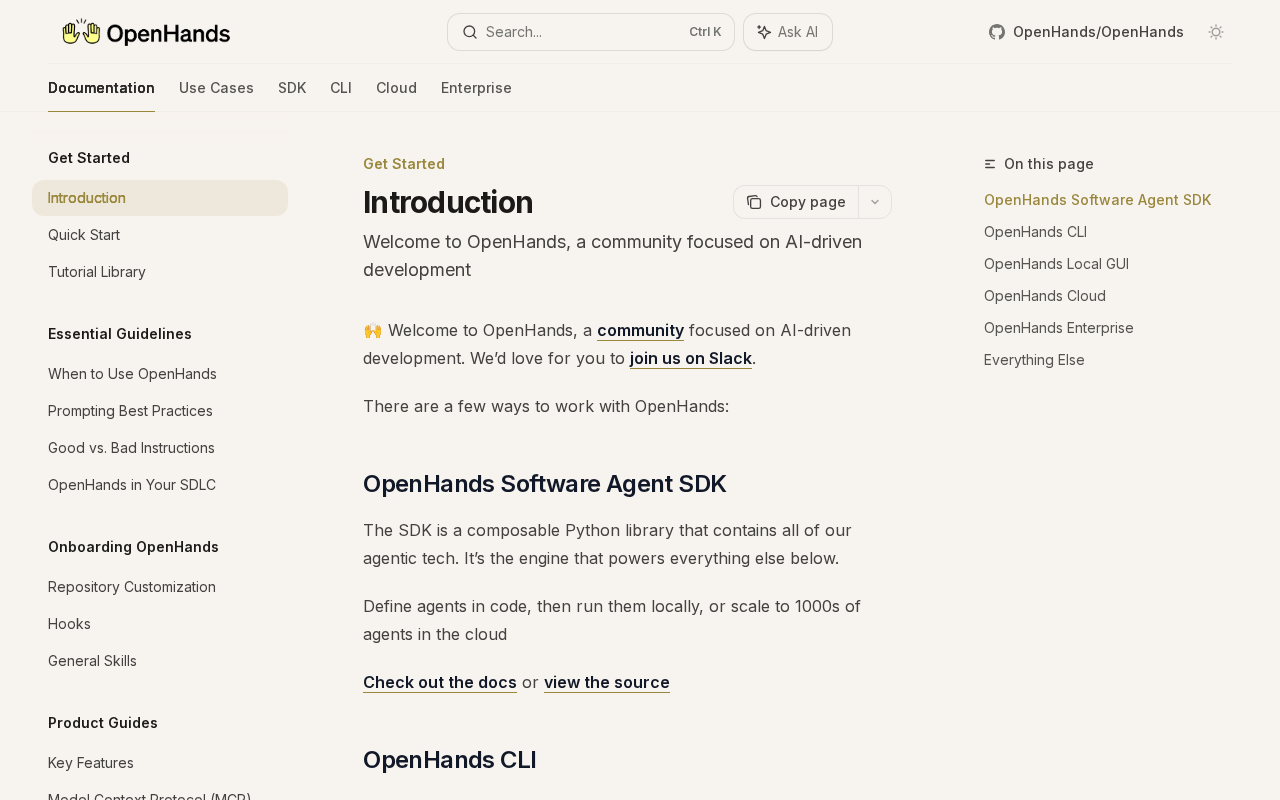Click the GitHub icon in the header
This screenshot has height=800, width=1280.
pyautogui.click(x=997, y=32)
